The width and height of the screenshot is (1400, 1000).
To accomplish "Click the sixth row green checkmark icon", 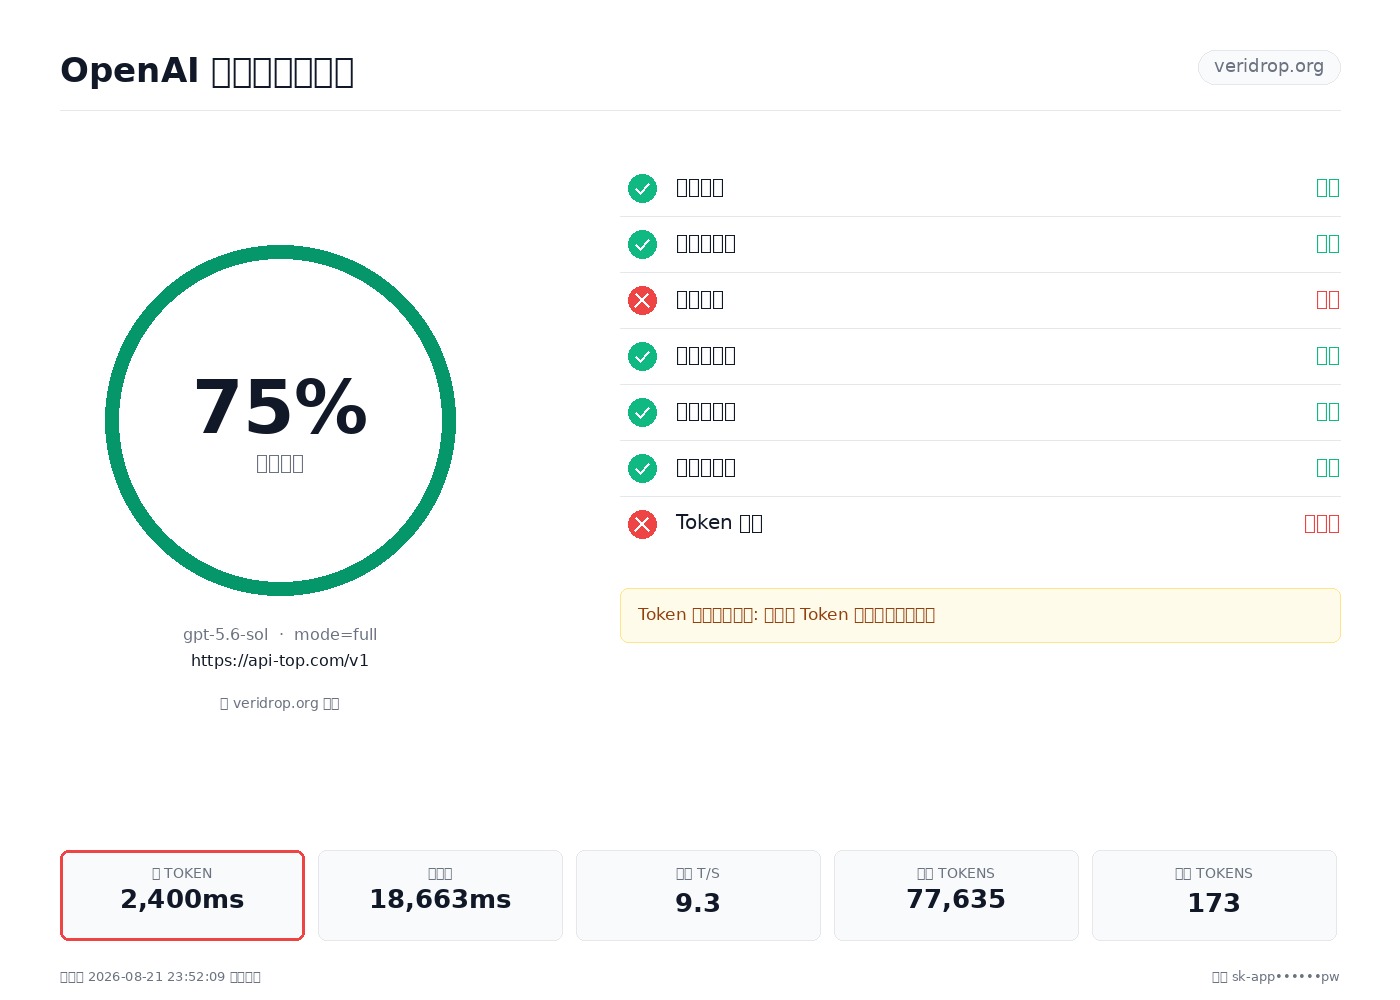I will tap(642, 468).
